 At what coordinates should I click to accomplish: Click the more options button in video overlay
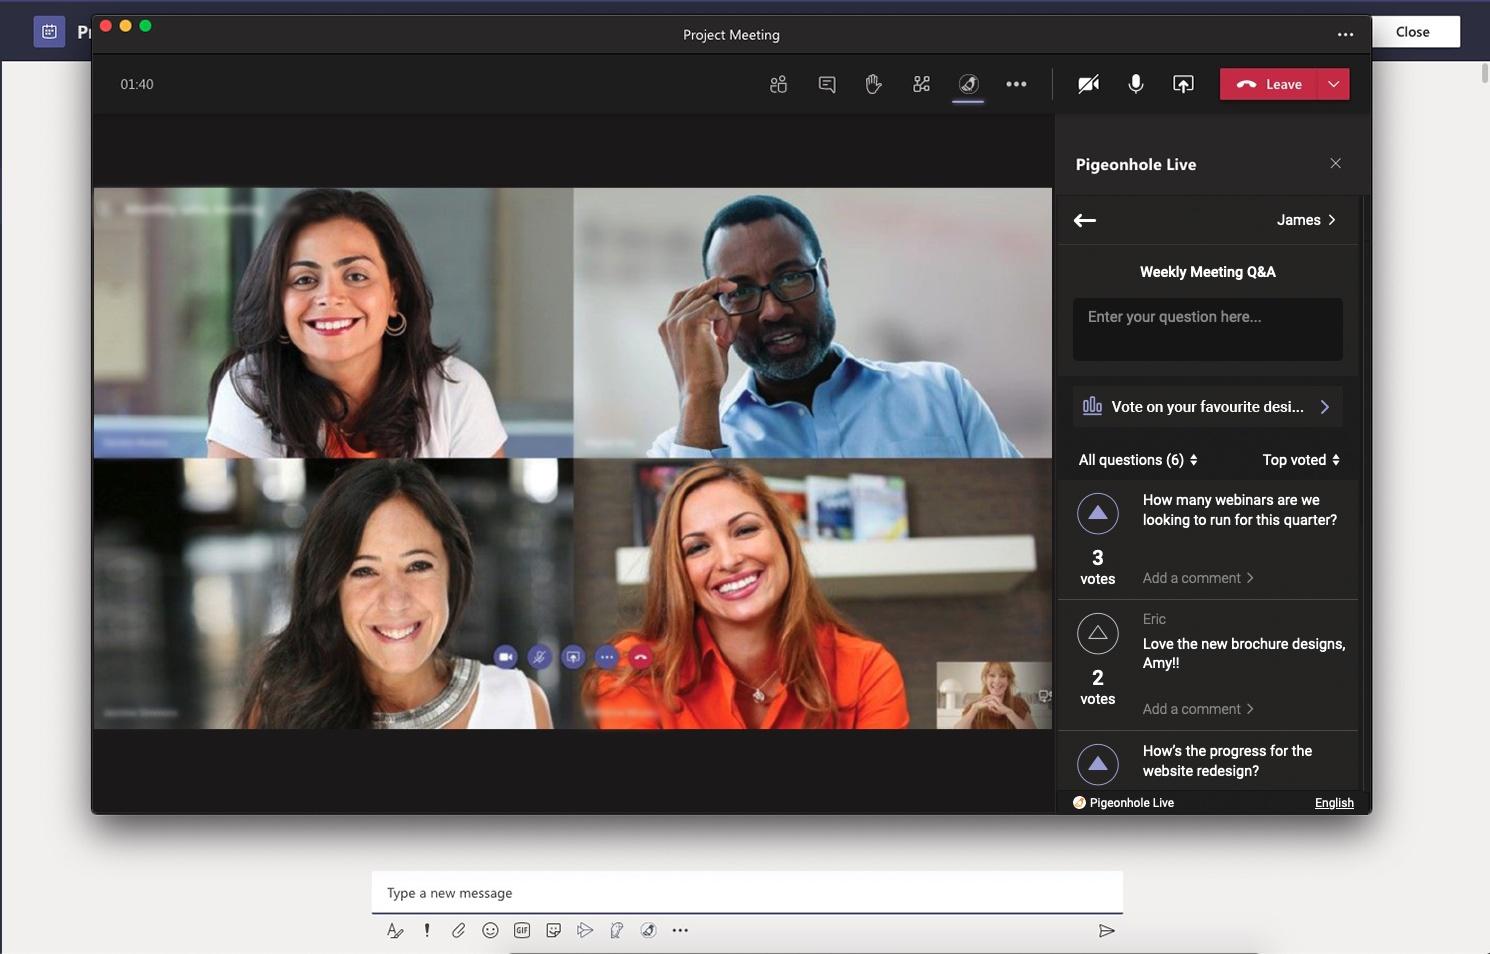pyautogui.click(x=607, y=657)
